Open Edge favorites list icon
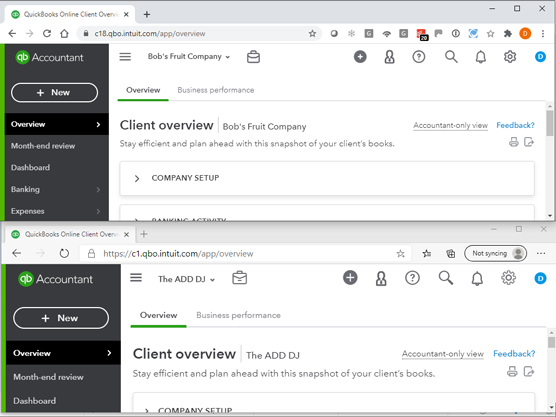Viewport: 556px width, 417px height. [427, 254]
